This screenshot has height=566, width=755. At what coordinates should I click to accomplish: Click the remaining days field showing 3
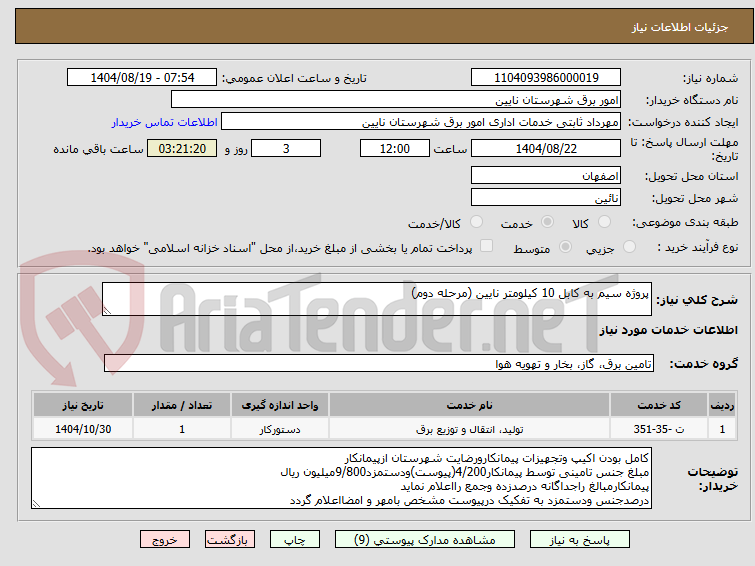point(286,148)
